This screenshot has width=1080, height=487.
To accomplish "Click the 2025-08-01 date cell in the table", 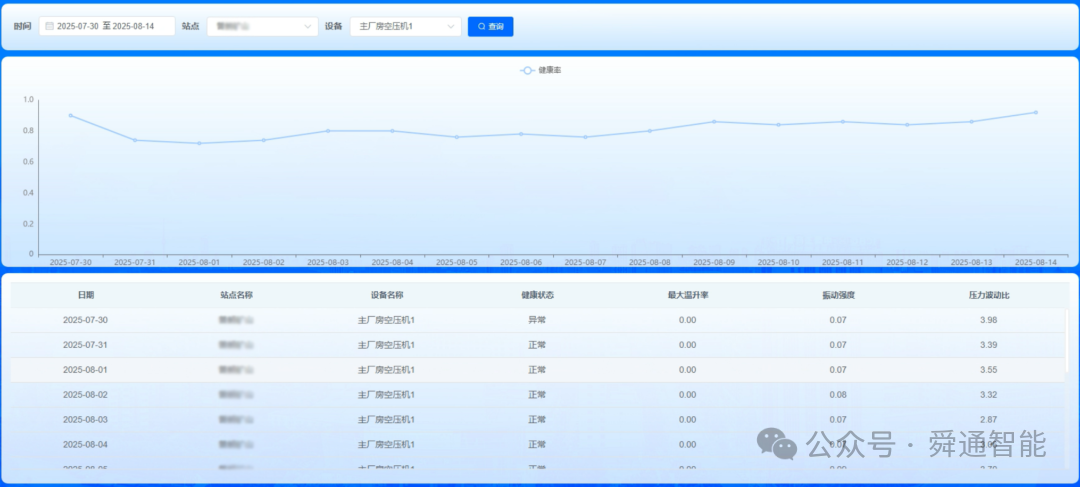I will [85, 370].
